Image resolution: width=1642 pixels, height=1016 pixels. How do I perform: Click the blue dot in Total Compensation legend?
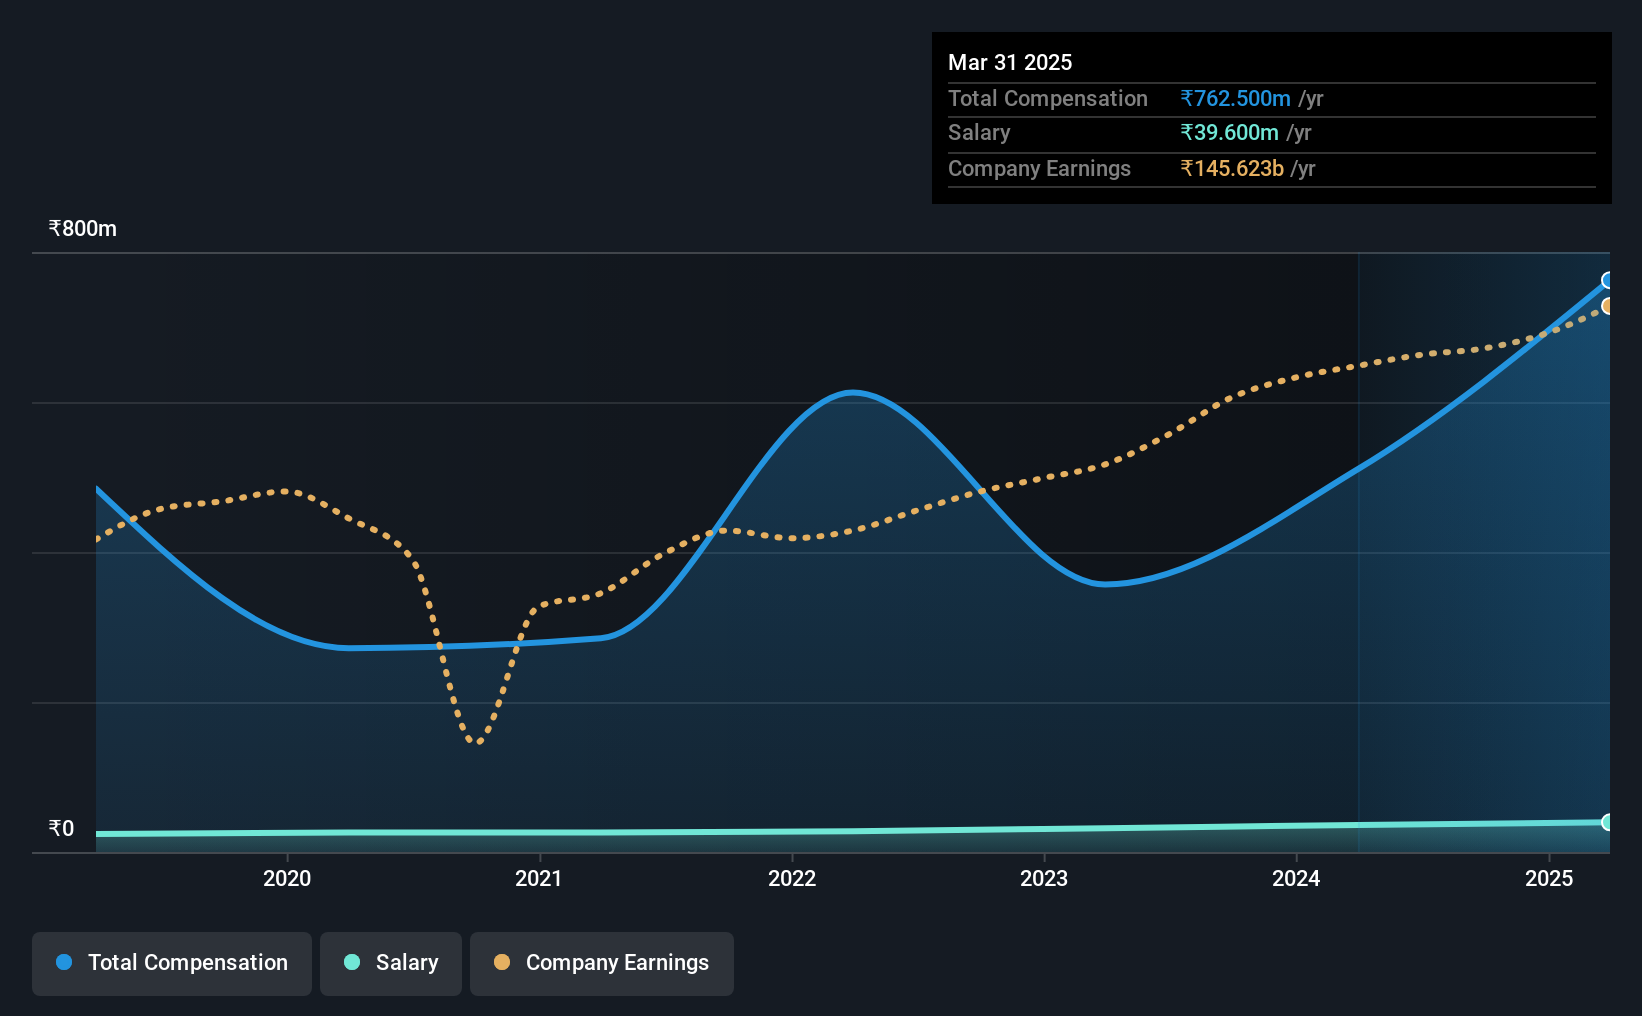coord(64,962)
